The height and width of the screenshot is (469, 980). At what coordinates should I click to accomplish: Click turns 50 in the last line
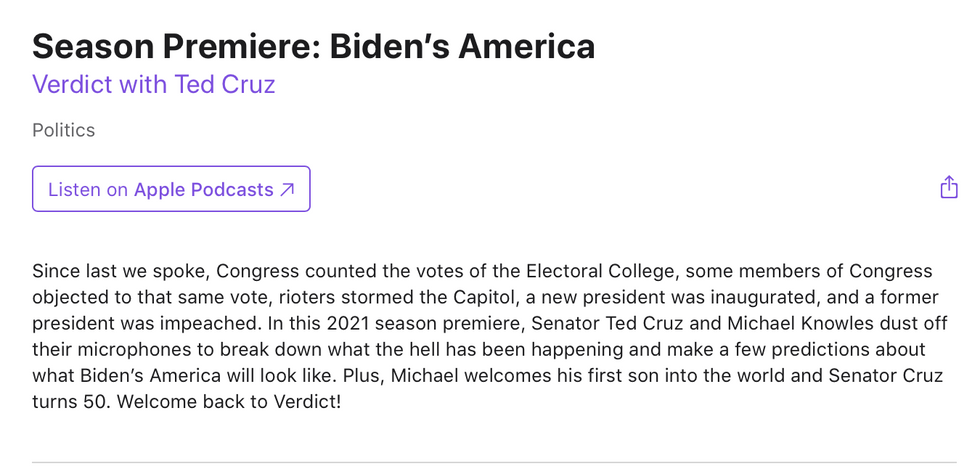click(x=71, y=401)
